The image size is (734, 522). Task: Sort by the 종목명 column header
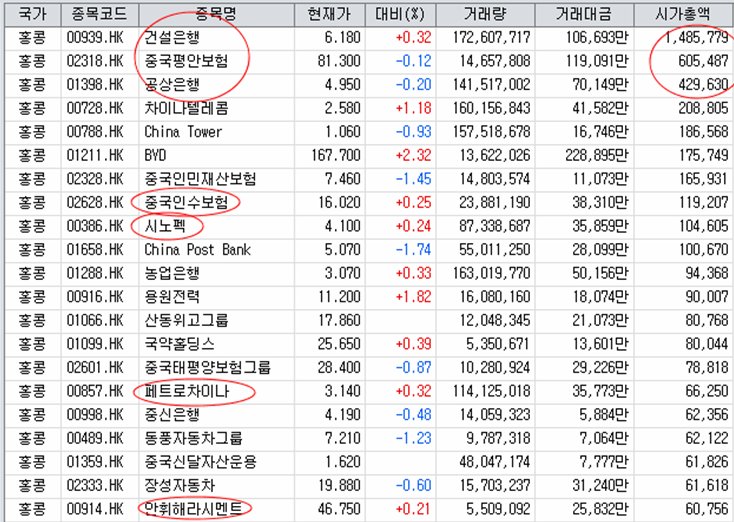[216, 14]
